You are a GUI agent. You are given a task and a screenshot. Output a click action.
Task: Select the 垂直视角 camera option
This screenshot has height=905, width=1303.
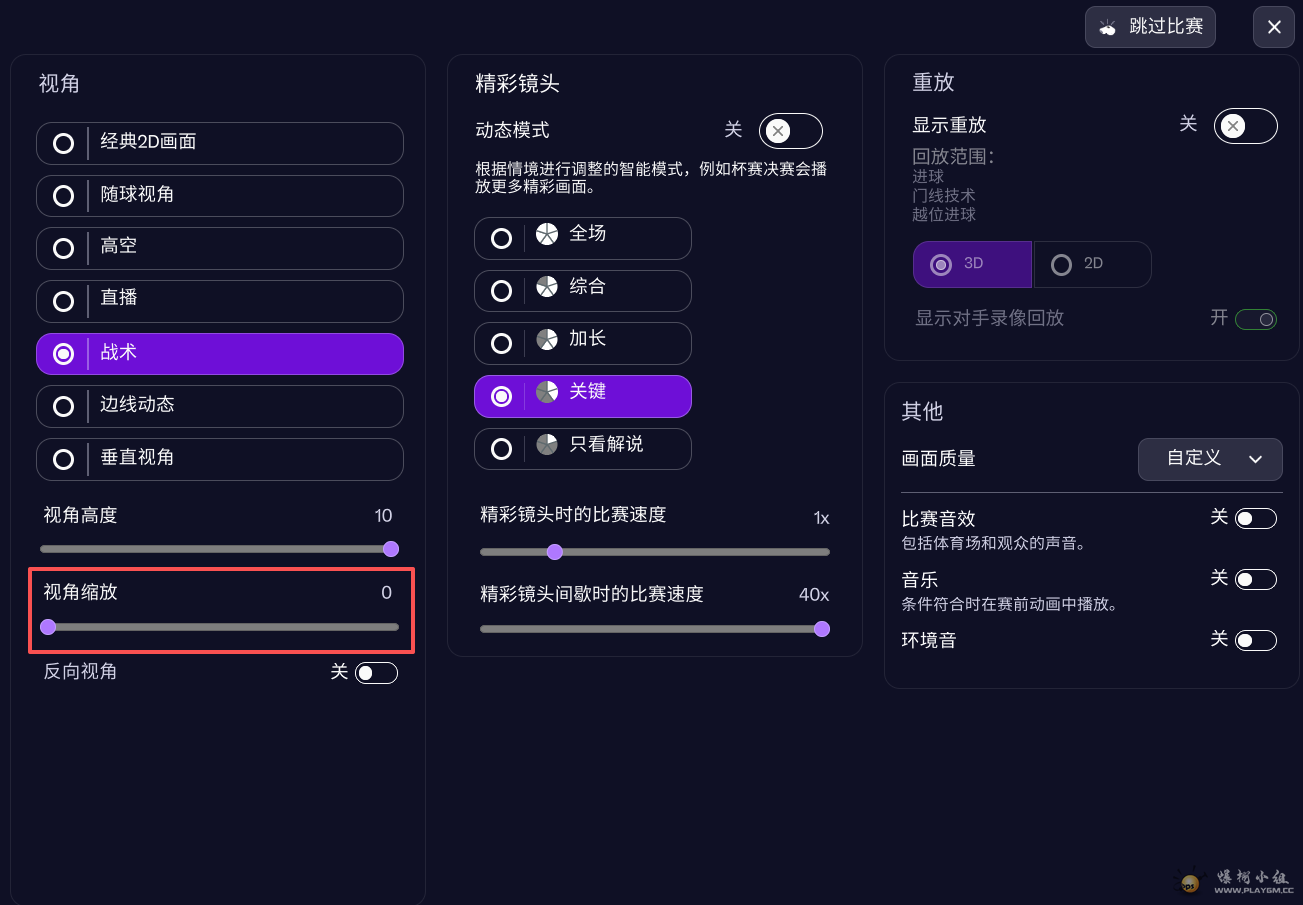(x=219, y=459)
